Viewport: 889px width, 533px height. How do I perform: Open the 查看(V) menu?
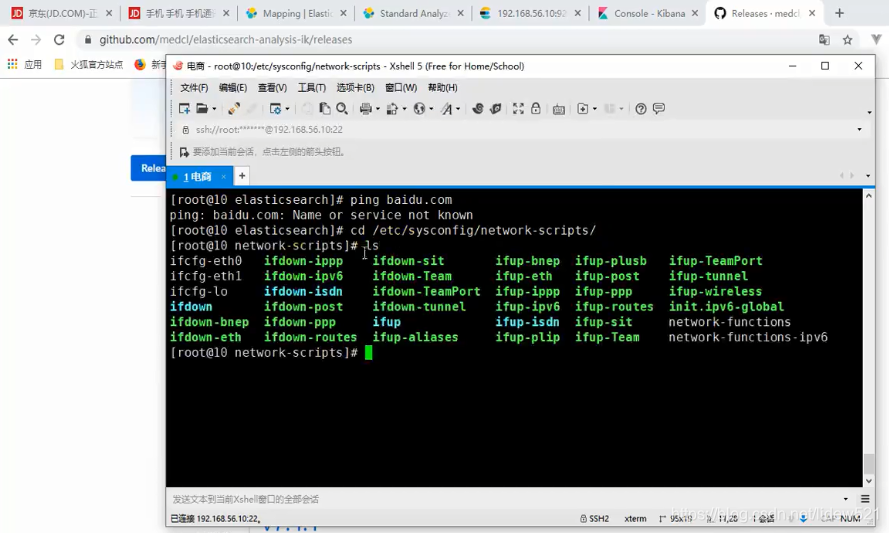click(272, 87)
